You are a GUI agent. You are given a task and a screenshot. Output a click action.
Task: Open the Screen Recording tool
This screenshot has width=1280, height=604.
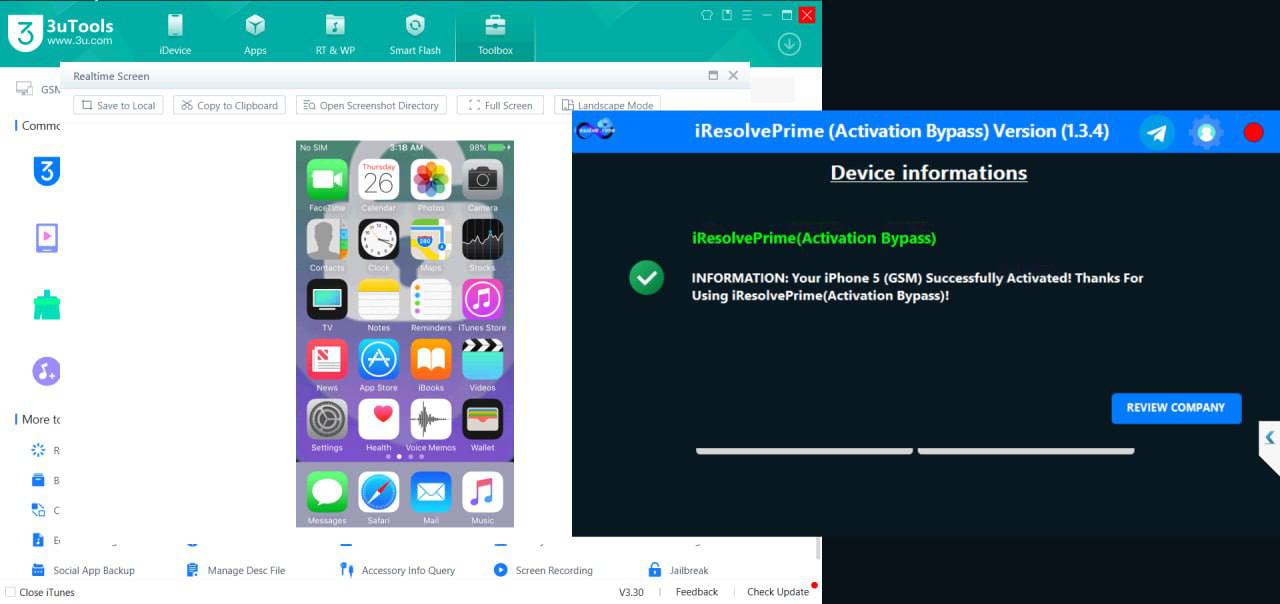pyautogui.click(x=543, y=570)
